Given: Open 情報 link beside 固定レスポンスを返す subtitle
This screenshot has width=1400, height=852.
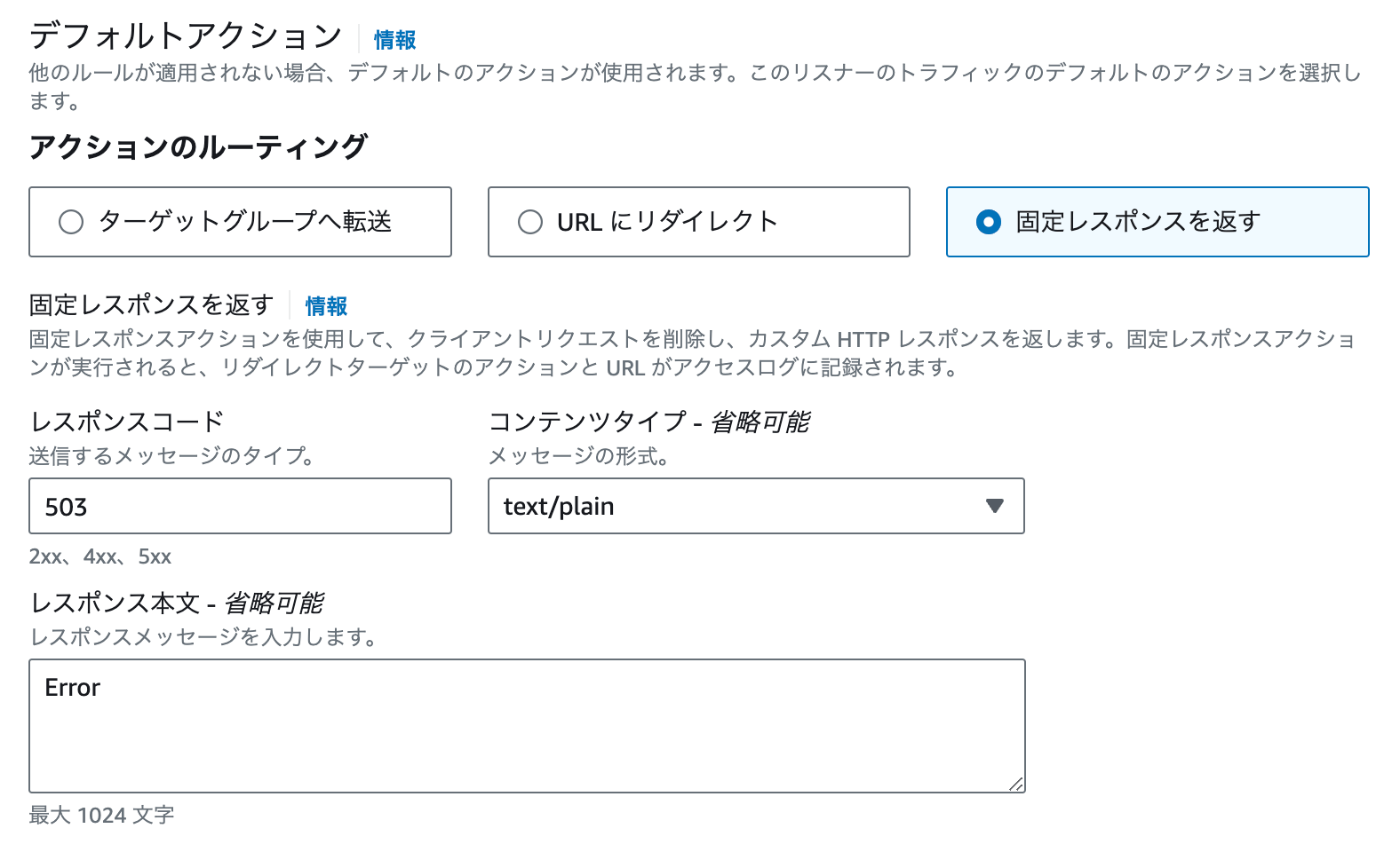Looking at the screenshot, I should click(x=327, y=306).
